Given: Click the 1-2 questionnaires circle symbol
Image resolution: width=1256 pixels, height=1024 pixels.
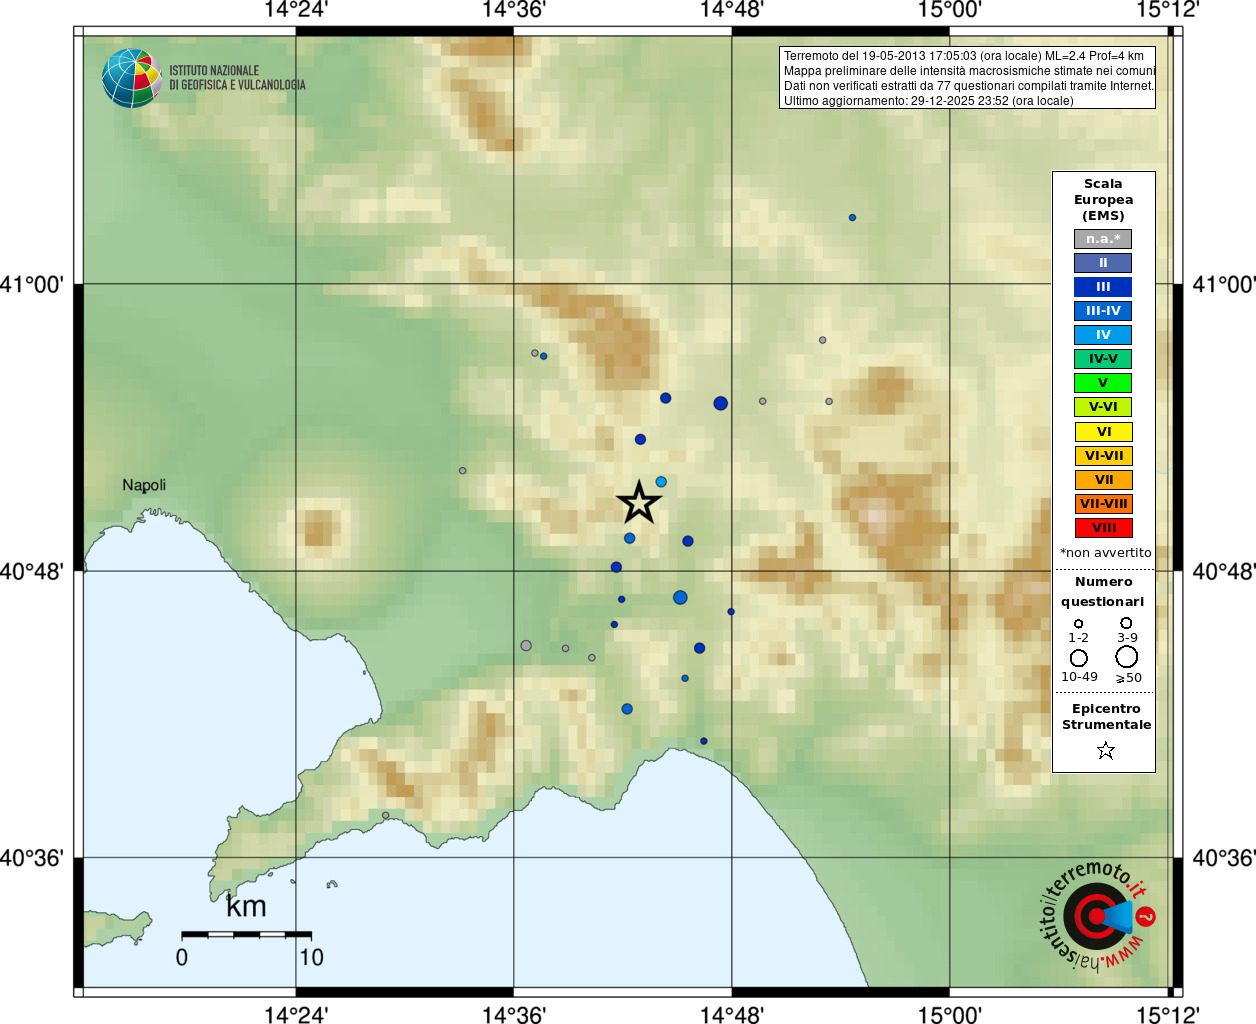Looking at the screenshot, I should [x=1078, y=624].
